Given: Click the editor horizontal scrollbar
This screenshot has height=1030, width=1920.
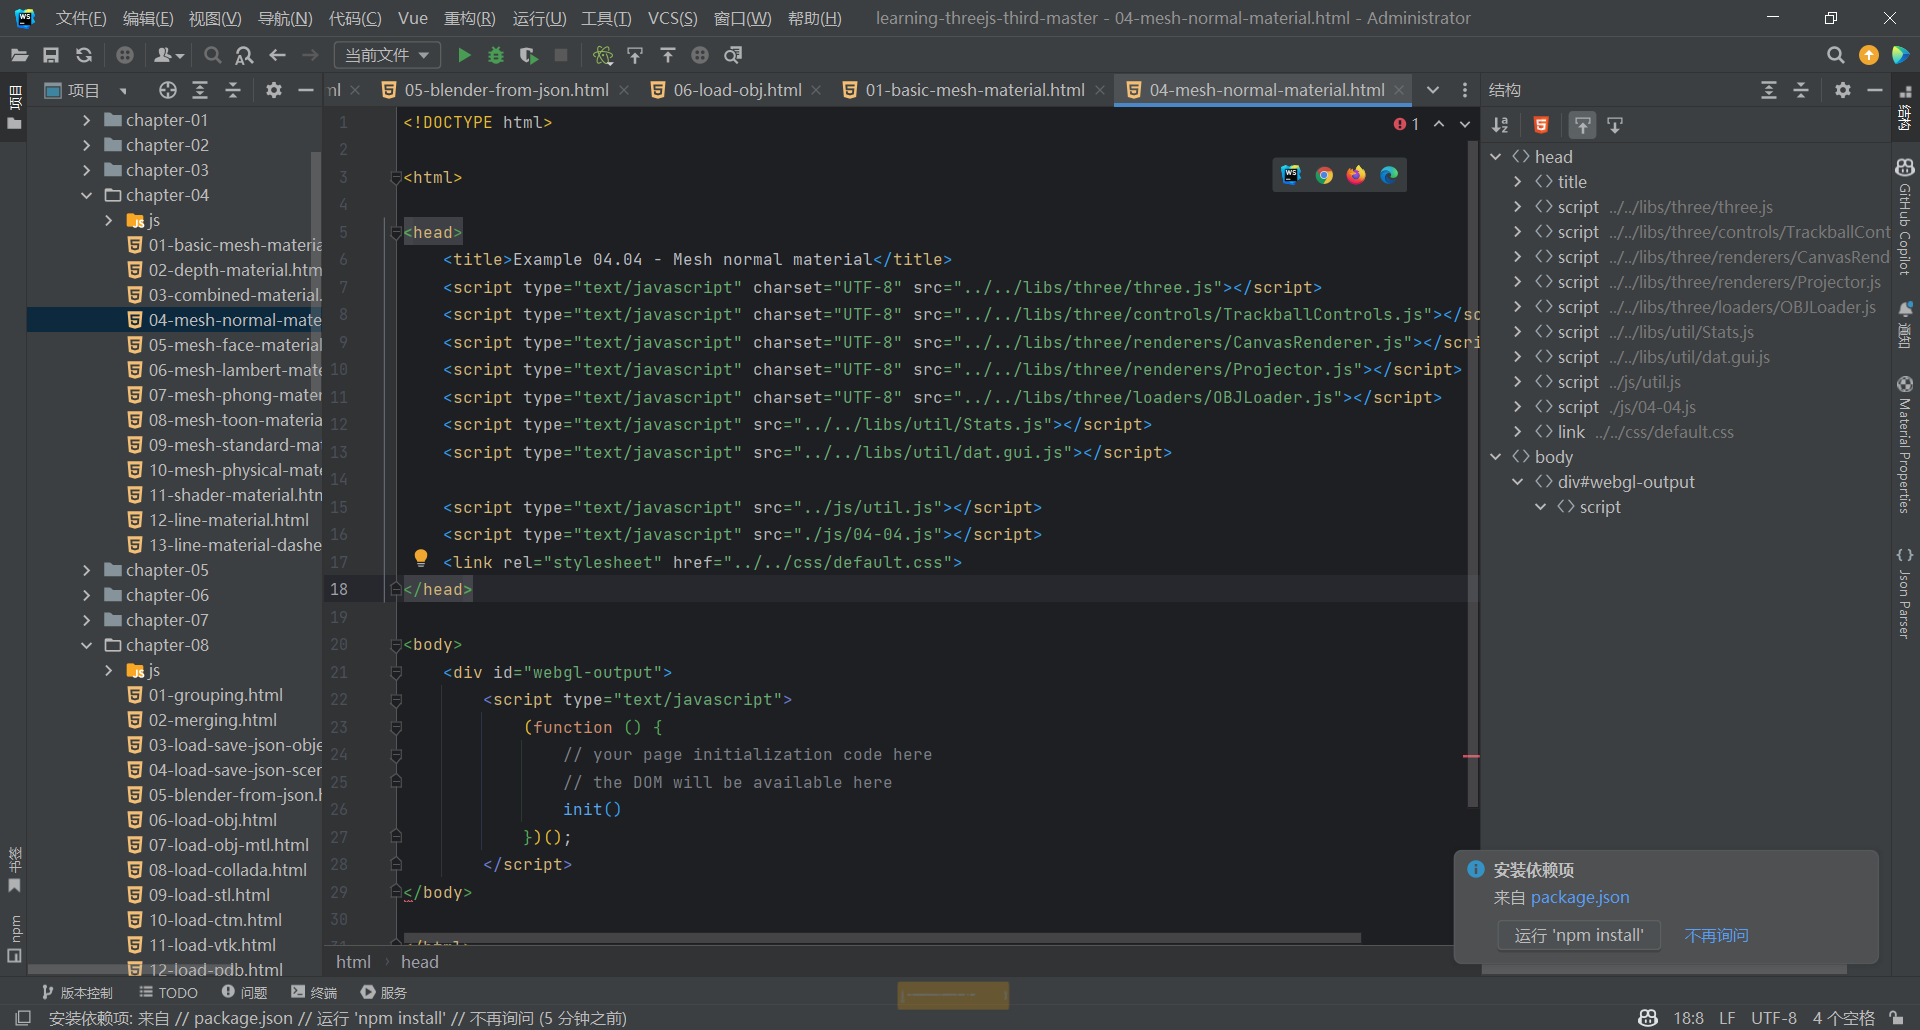Looking at the screenshot, I should click(x=881, y=938).
